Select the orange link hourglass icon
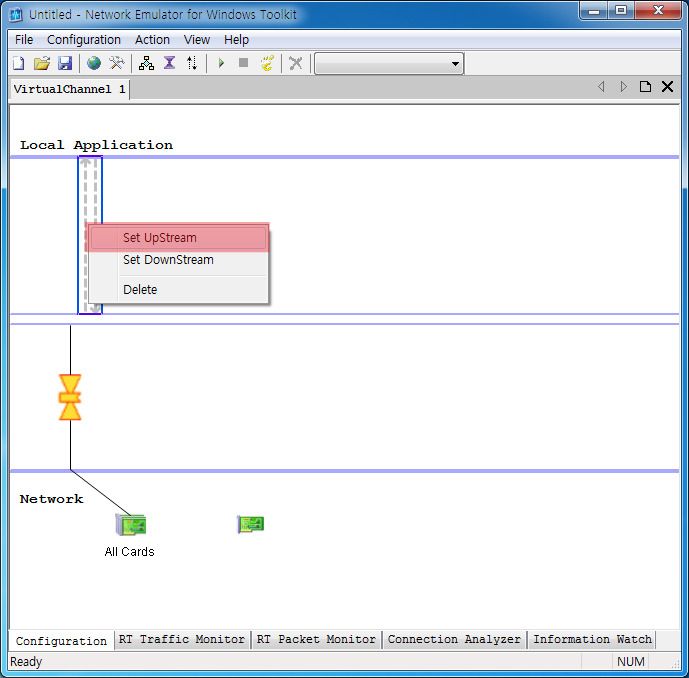689x678 pixels. pos(70,397)
